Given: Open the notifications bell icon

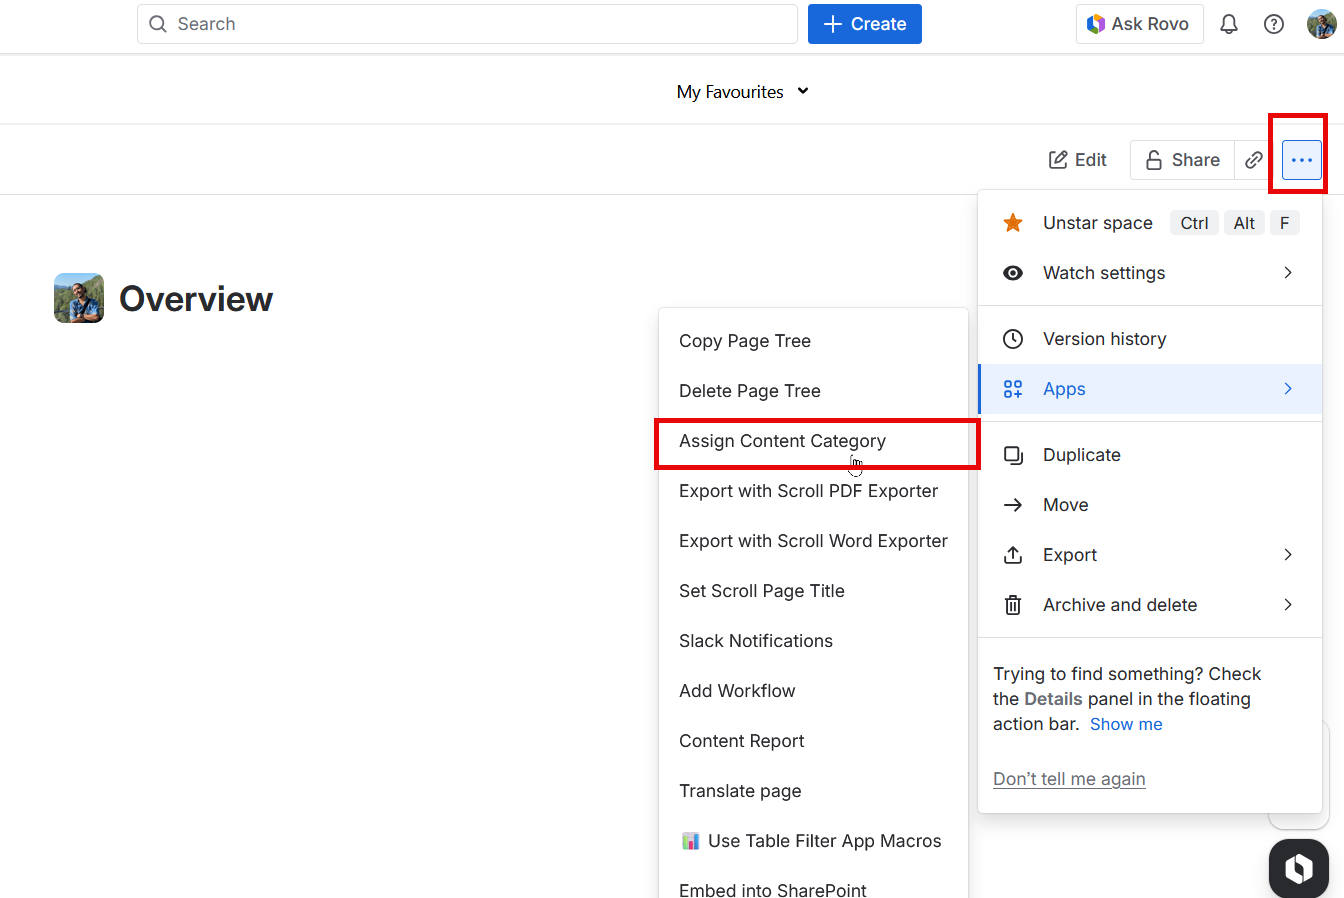Looking at the screenshot, I should coord(1229,24).
